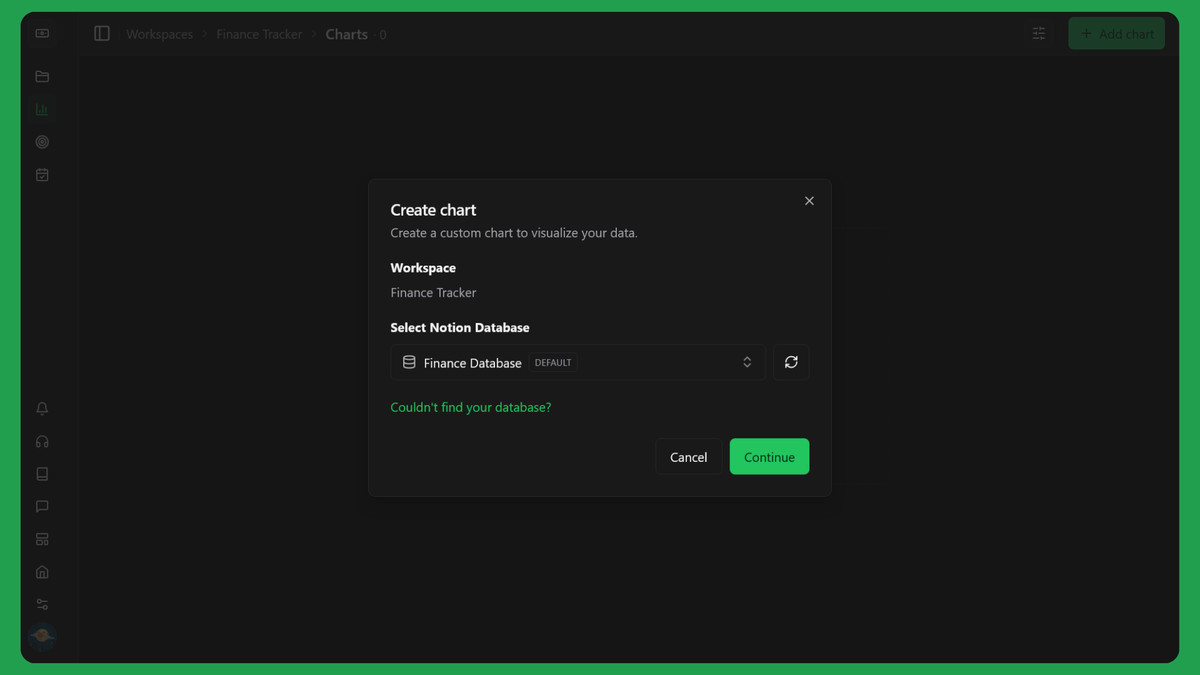The width and height of the screenshot is (1200, 675).
Task: Toggle the sidebar panel icon in header
Action: click(x=102, y=34)
